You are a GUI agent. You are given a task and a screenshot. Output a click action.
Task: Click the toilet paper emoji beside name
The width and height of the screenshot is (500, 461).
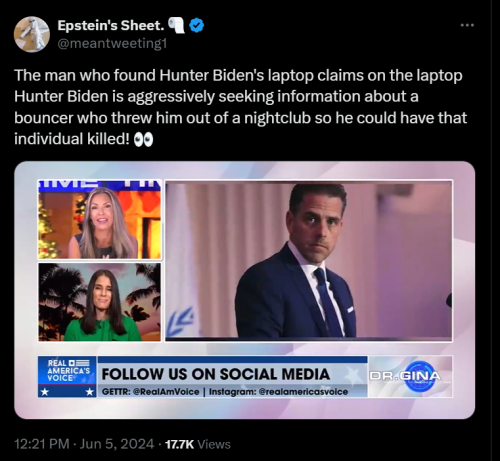tap(176, 25)
